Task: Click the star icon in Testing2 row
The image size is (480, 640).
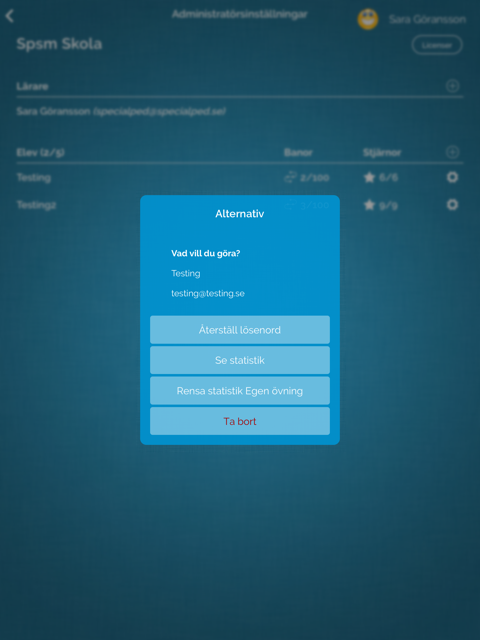Action: click(x=369, y=205)
